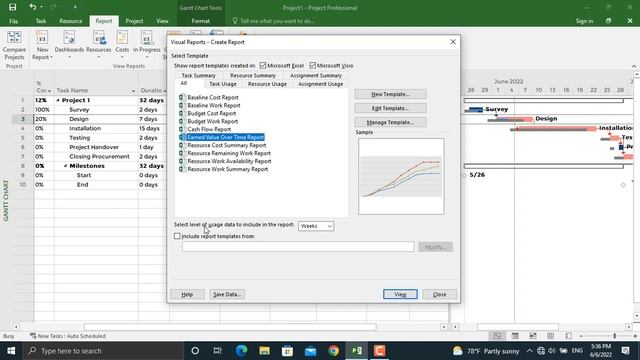
Task: Click Manage Template button
Action: click(x=391, y=122)
